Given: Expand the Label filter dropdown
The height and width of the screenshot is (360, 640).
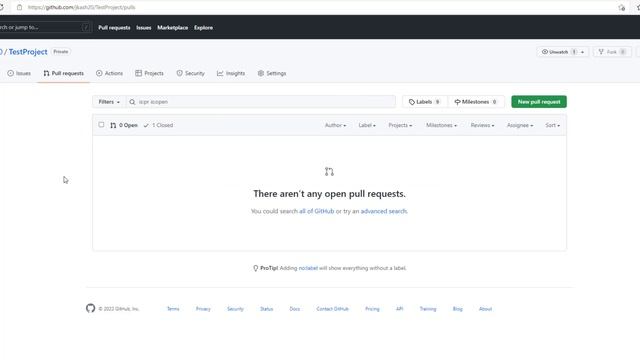Looking at the screenshot, I should (x=367, y=125).
